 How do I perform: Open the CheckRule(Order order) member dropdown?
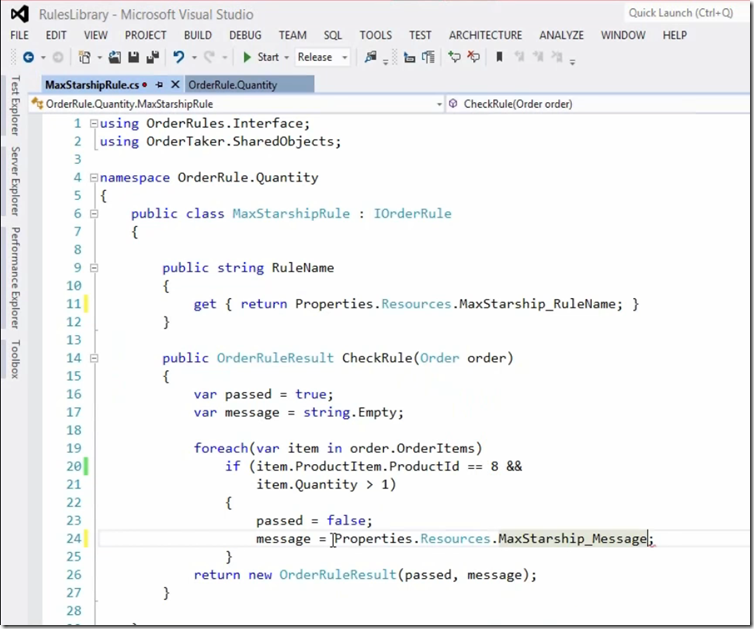599,104
